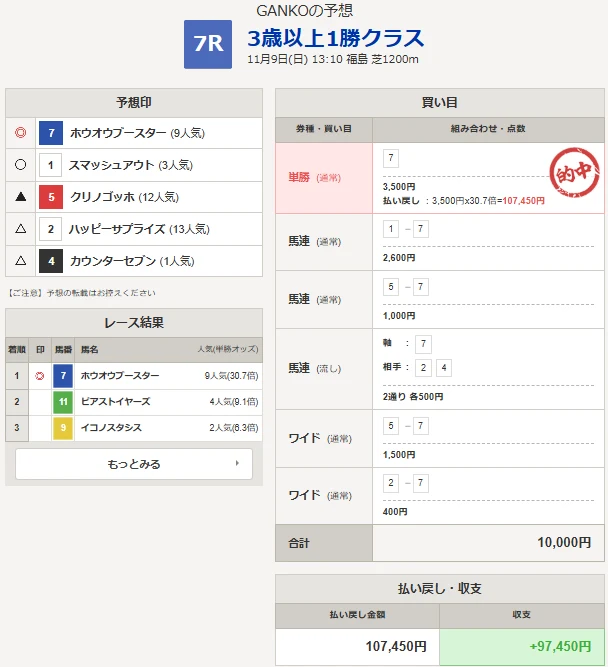Click the double-circle ◎ prediction mark
The width and height of the screenshot is (608, 667).
21,133
